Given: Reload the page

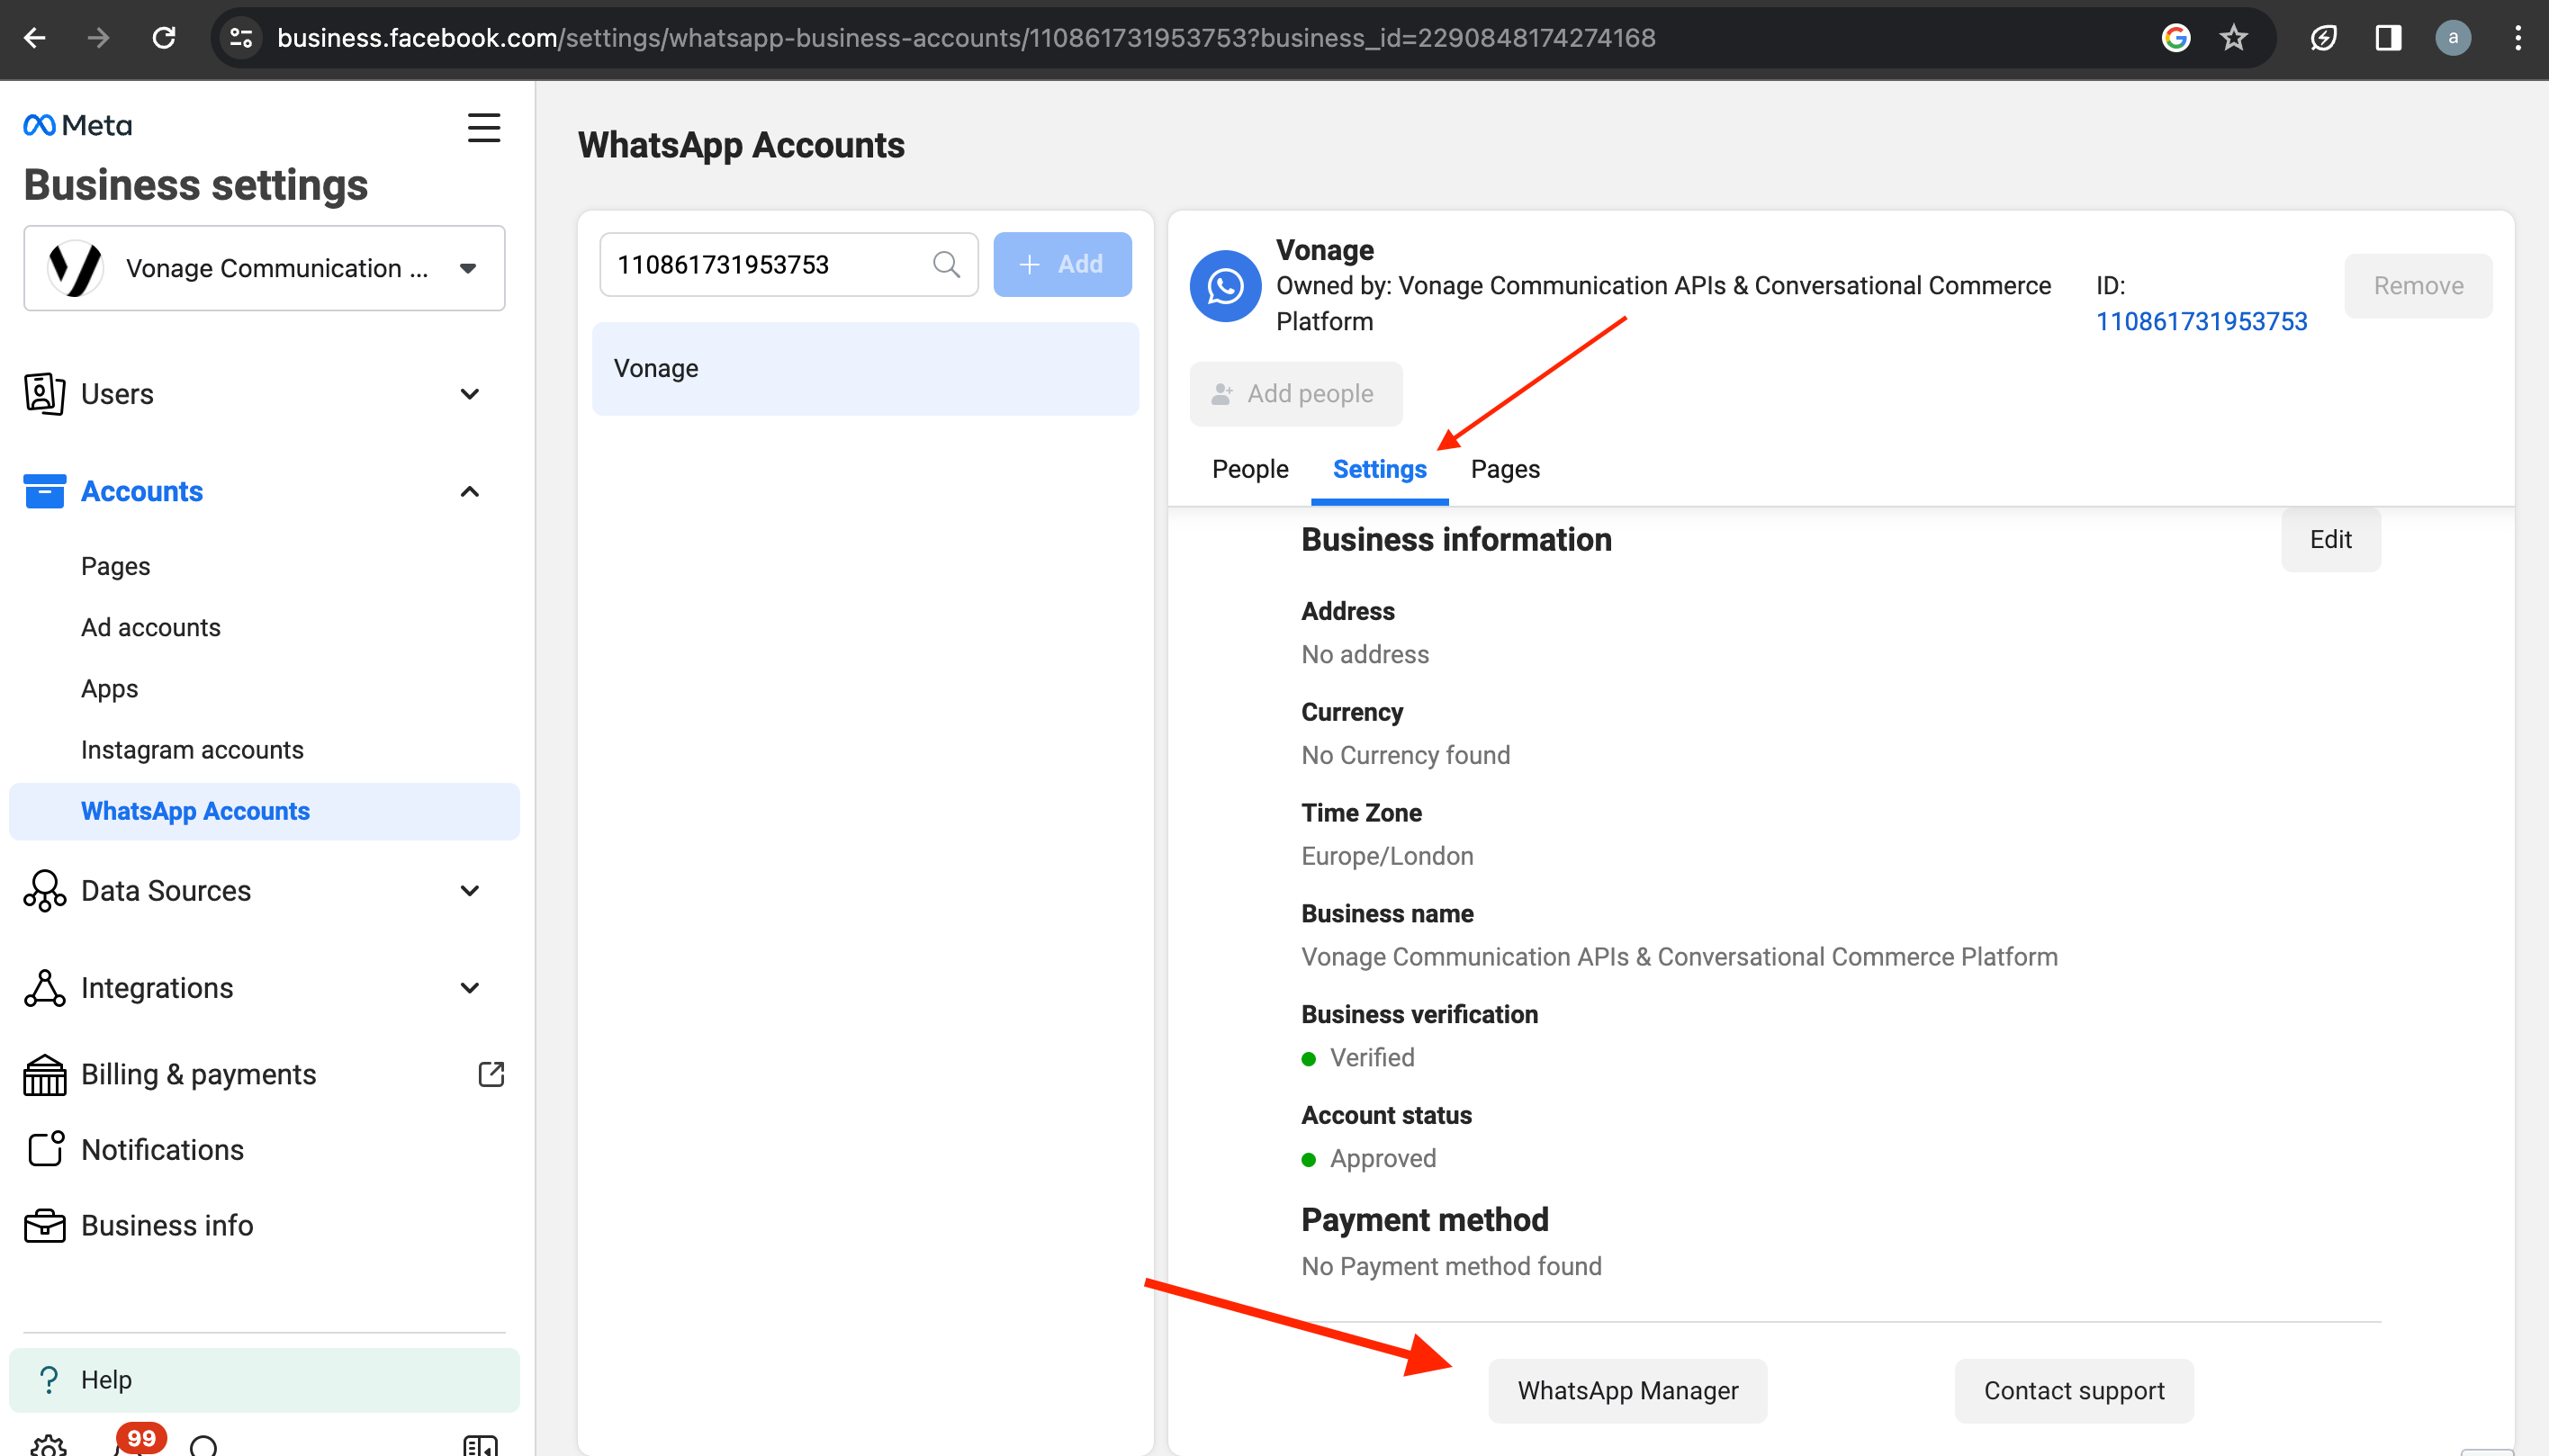Looking at the screenshot, I should 164,38.
